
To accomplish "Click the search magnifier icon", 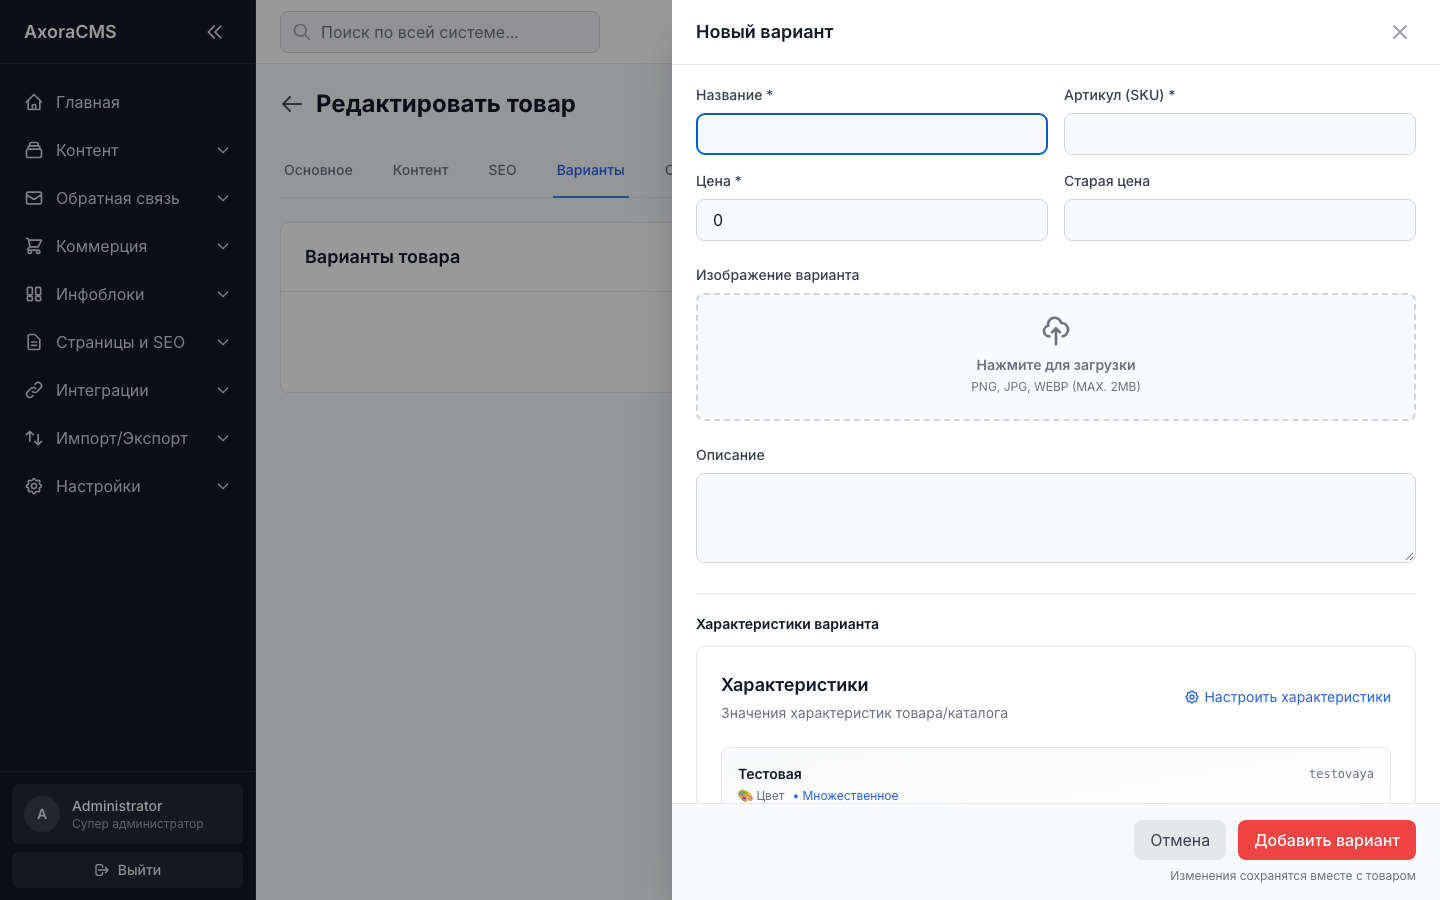I will 302,32.
